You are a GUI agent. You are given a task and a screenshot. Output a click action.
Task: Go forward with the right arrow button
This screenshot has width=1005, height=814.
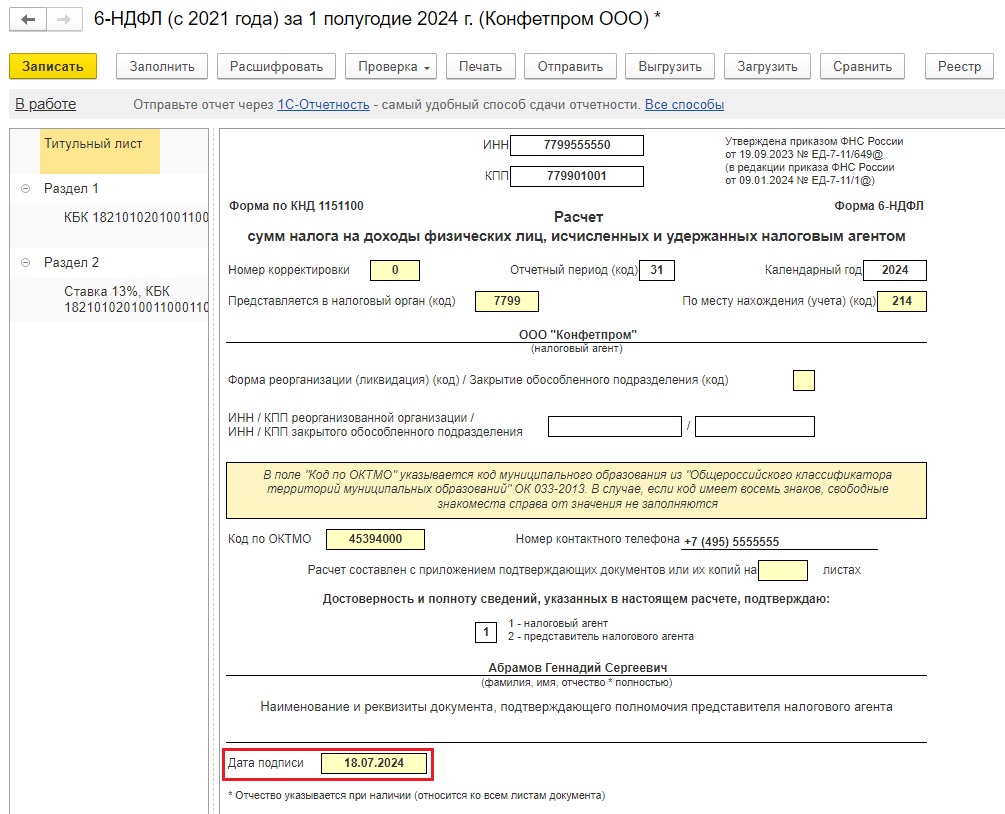point(64,19)
